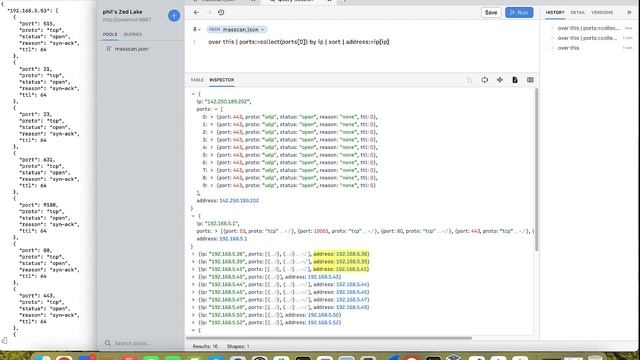This screenshot has height=360, width=640.
Task: Expand the 192.168.5.50 record row
Action: 193,315
